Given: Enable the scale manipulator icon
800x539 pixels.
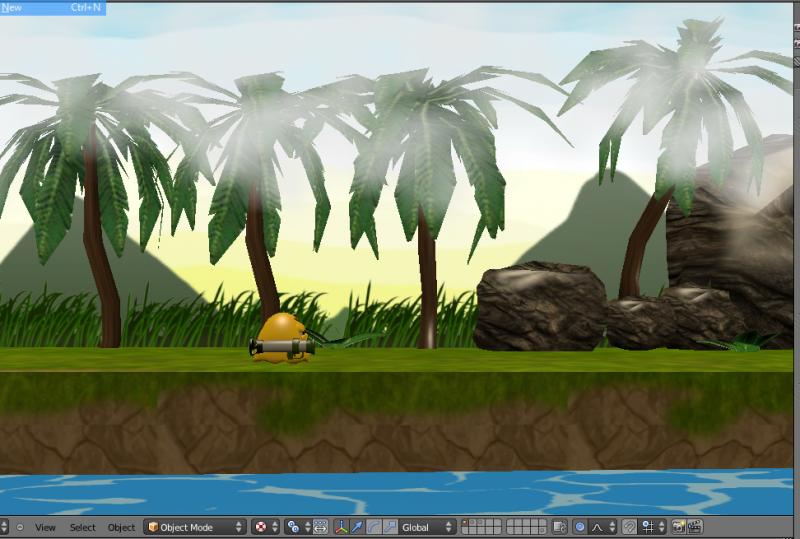Looking at the screenshot, I should (390, 527).
